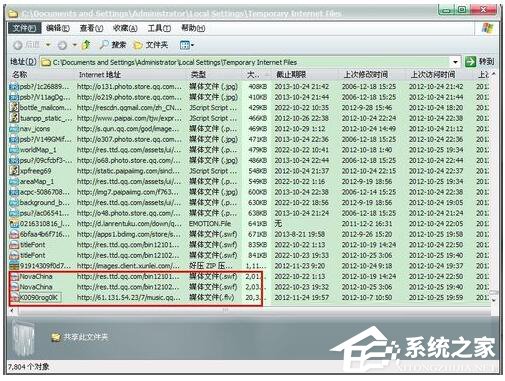Select NovaChina swf dated 2022-10-22 icon

coord(14,277)
